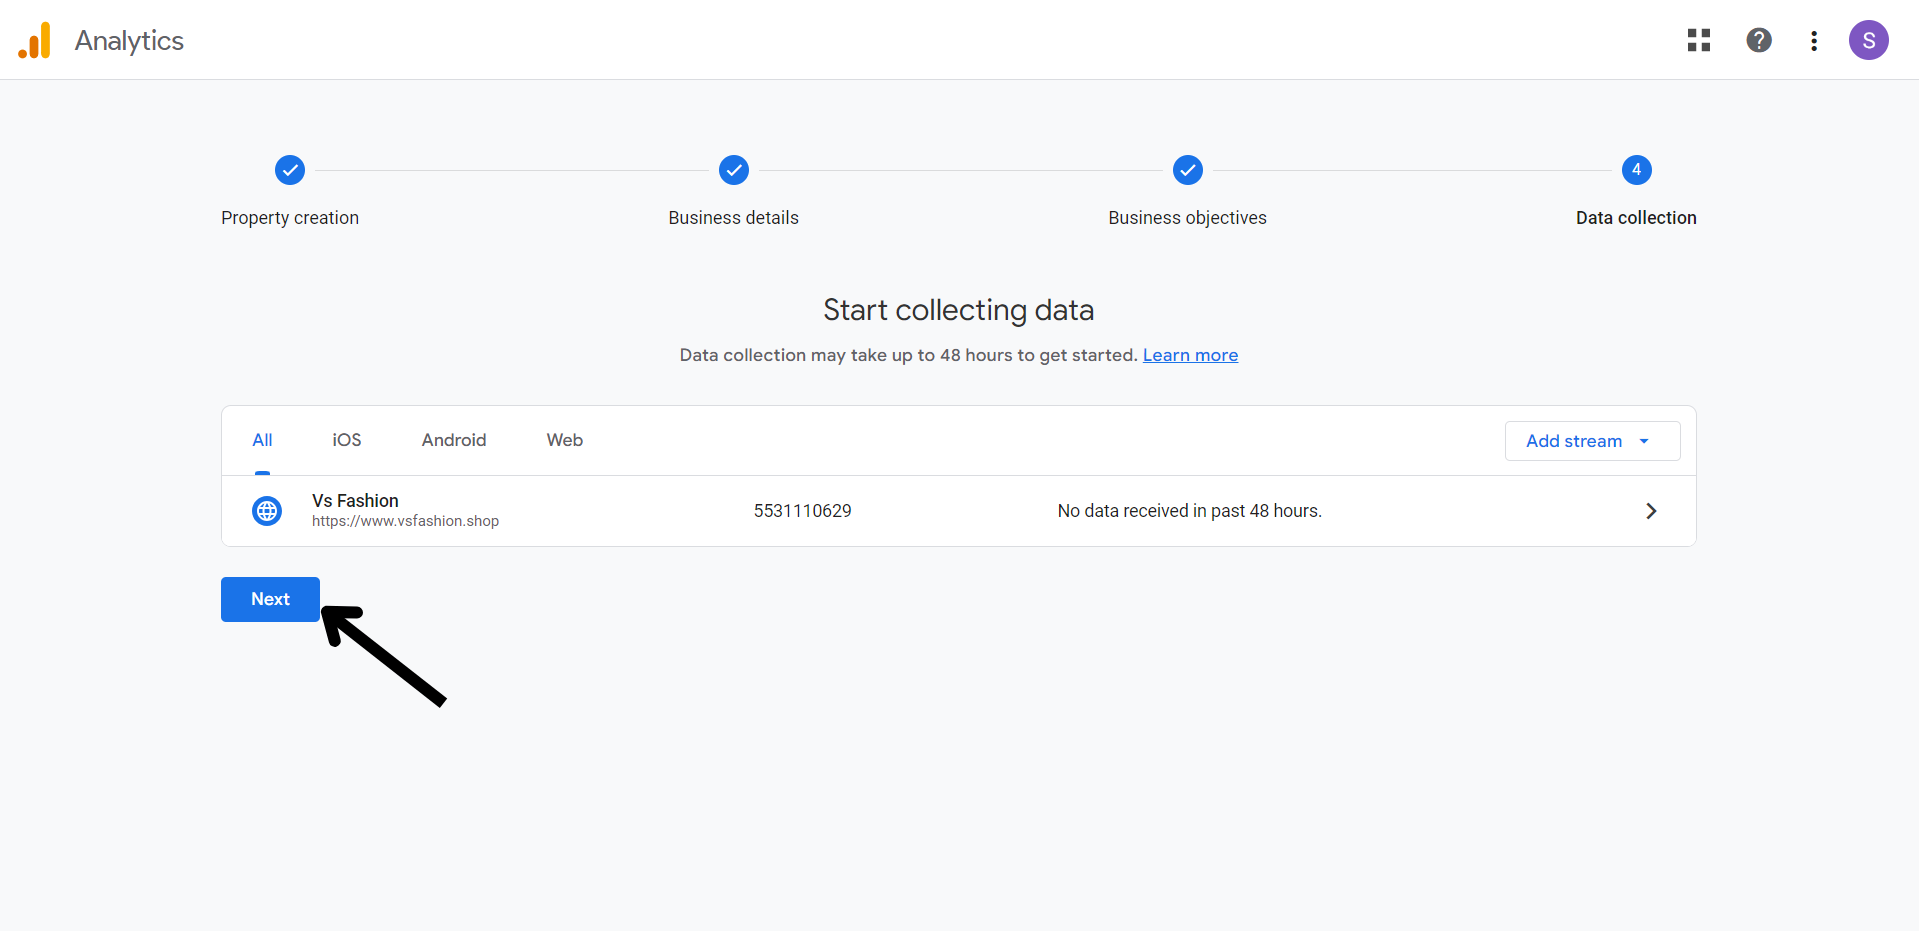Switch to the All streams tab
1919x931 pixels.
tap(262, 440)
